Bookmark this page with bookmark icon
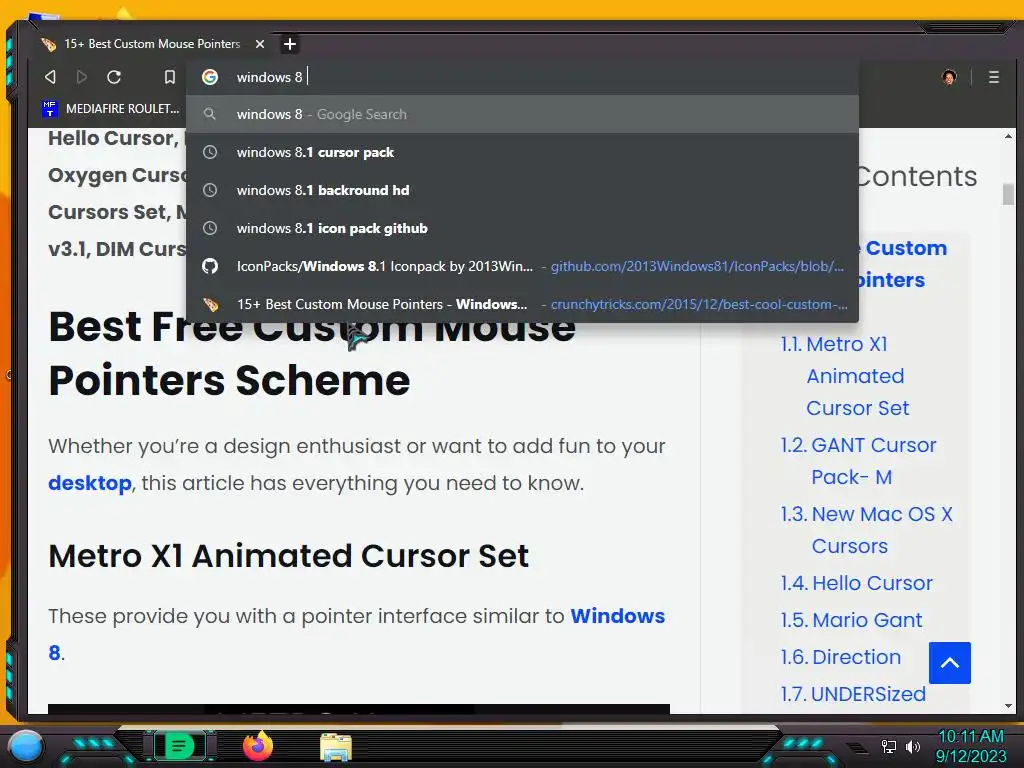Viewport: 1024px width, 768px height. coord(170,77)
